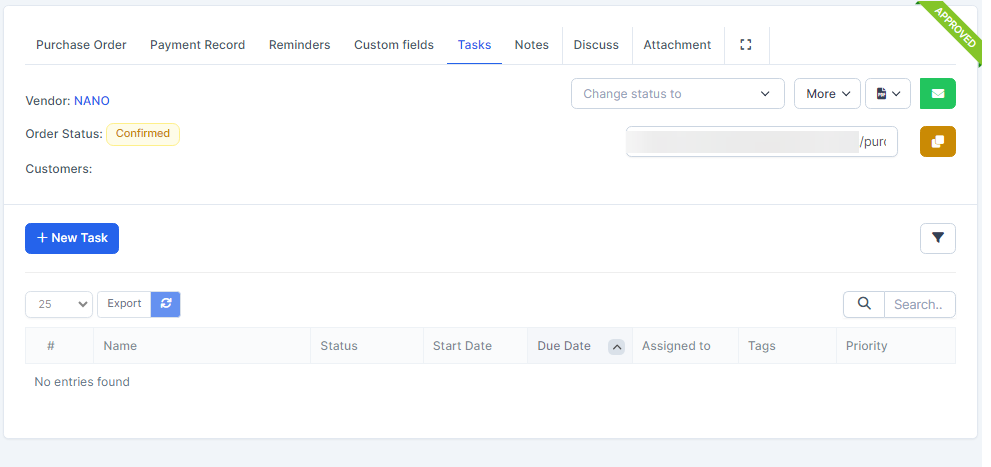Switch to the Purchase Order tab
Image resolution: width=991 pixels, height=467 pixels.
(x=81, y=45)
